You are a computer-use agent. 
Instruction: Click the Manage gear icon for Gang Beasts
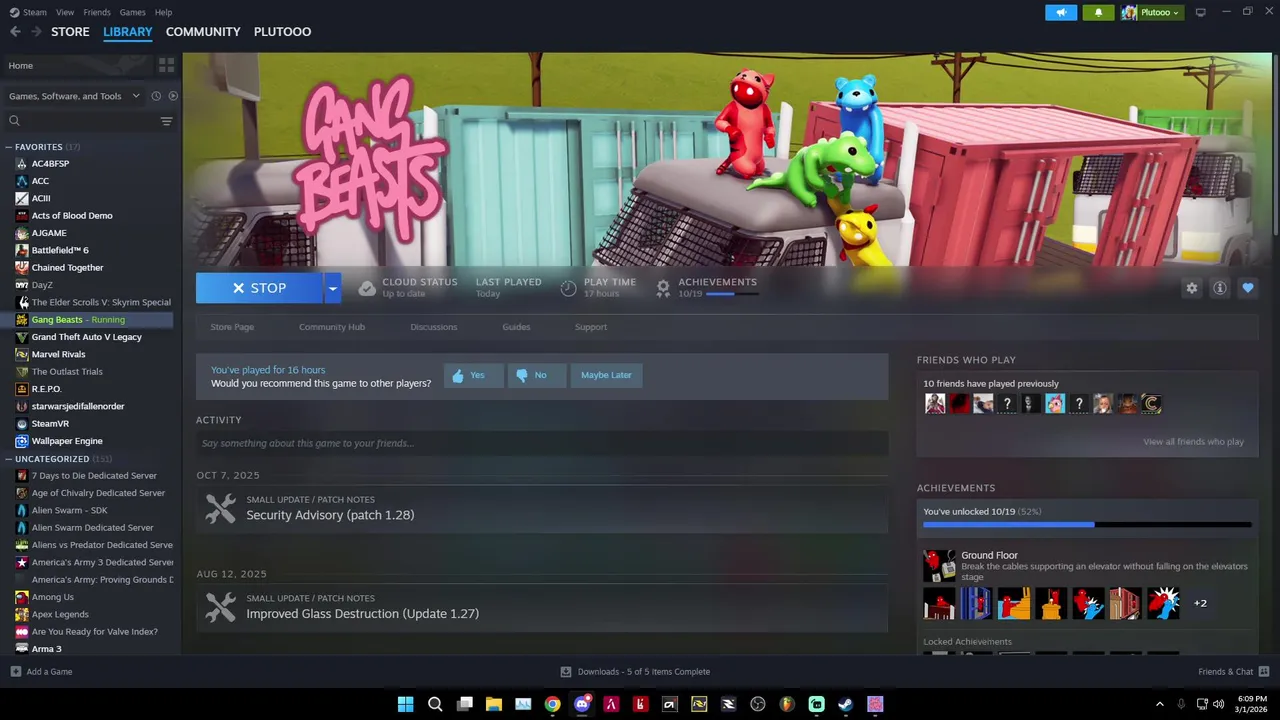coord(1191,288)
